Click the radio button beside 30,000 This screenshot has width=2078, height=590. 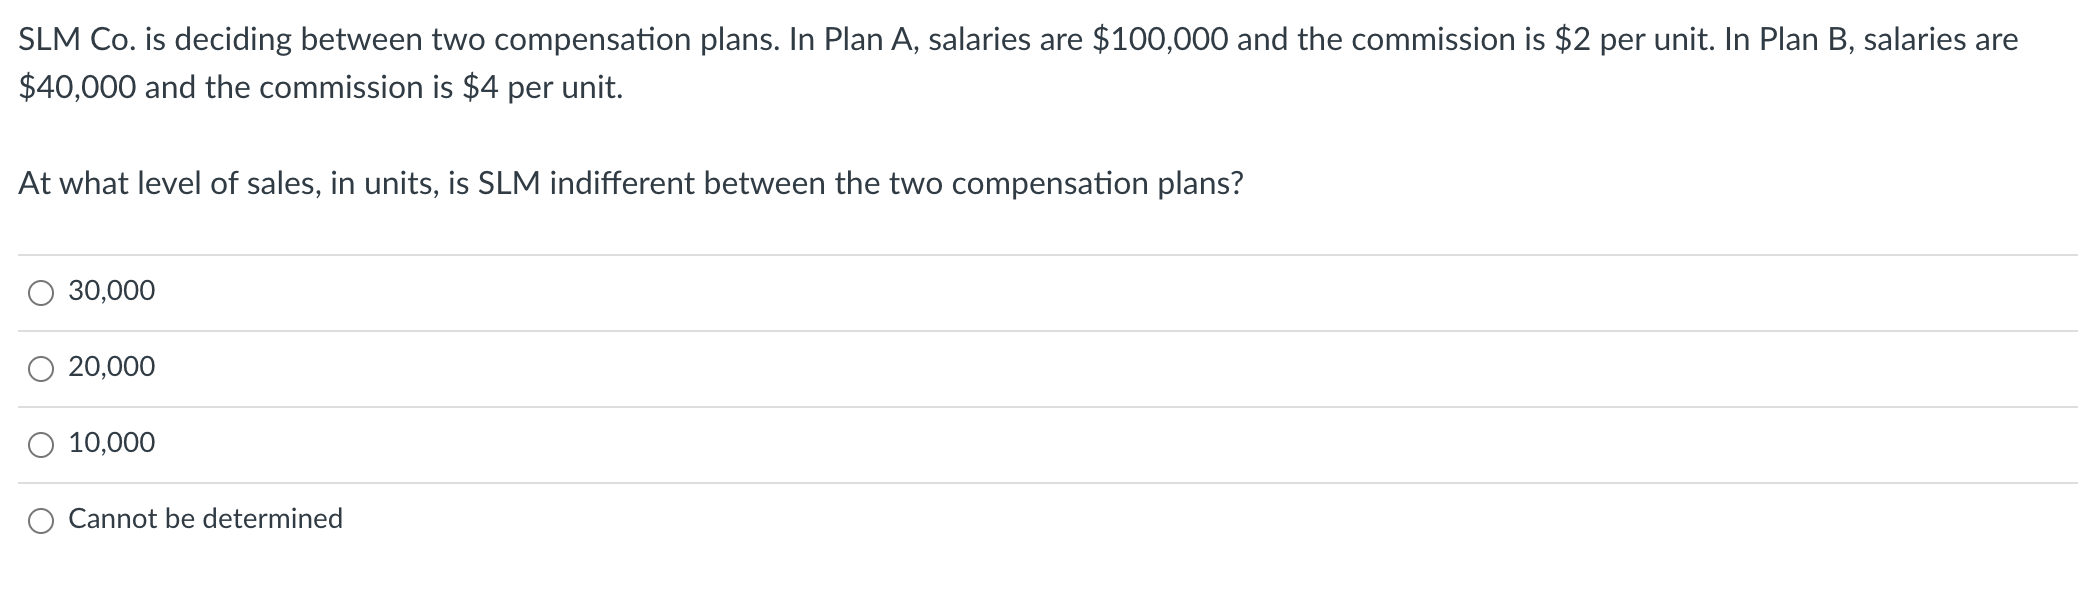[x=40, y=293]
